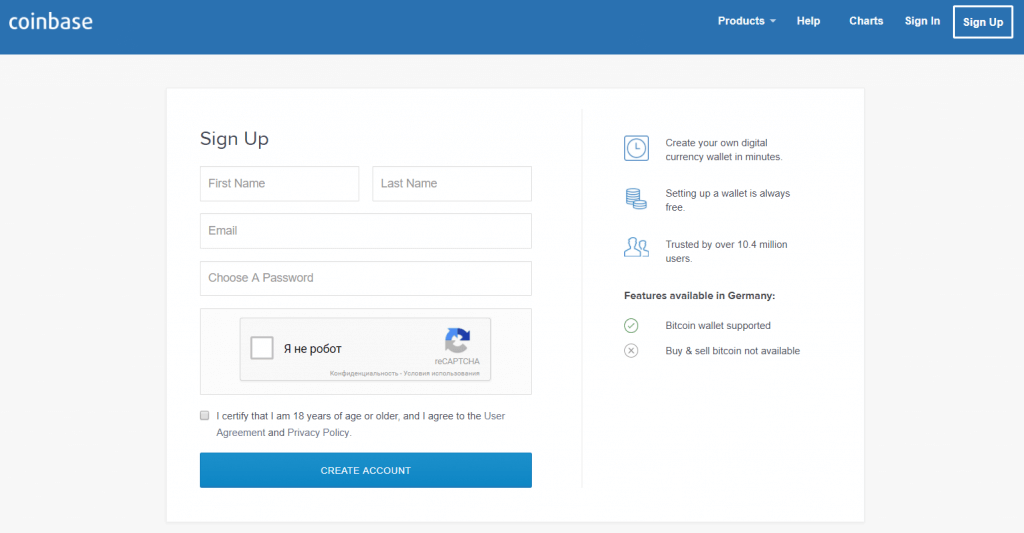The image size is (1024, 533).
Task: Click the Choose A Password field
Action: [x=366, y=278]
